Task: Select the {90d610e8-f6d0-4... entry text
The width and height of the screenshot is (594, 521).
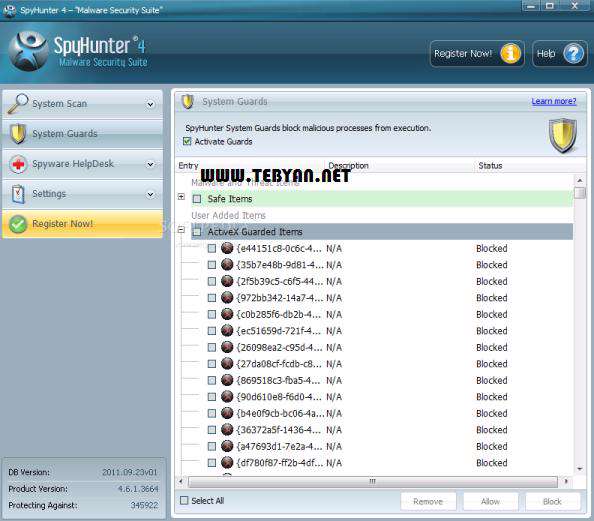Action: tap(279, 397)
